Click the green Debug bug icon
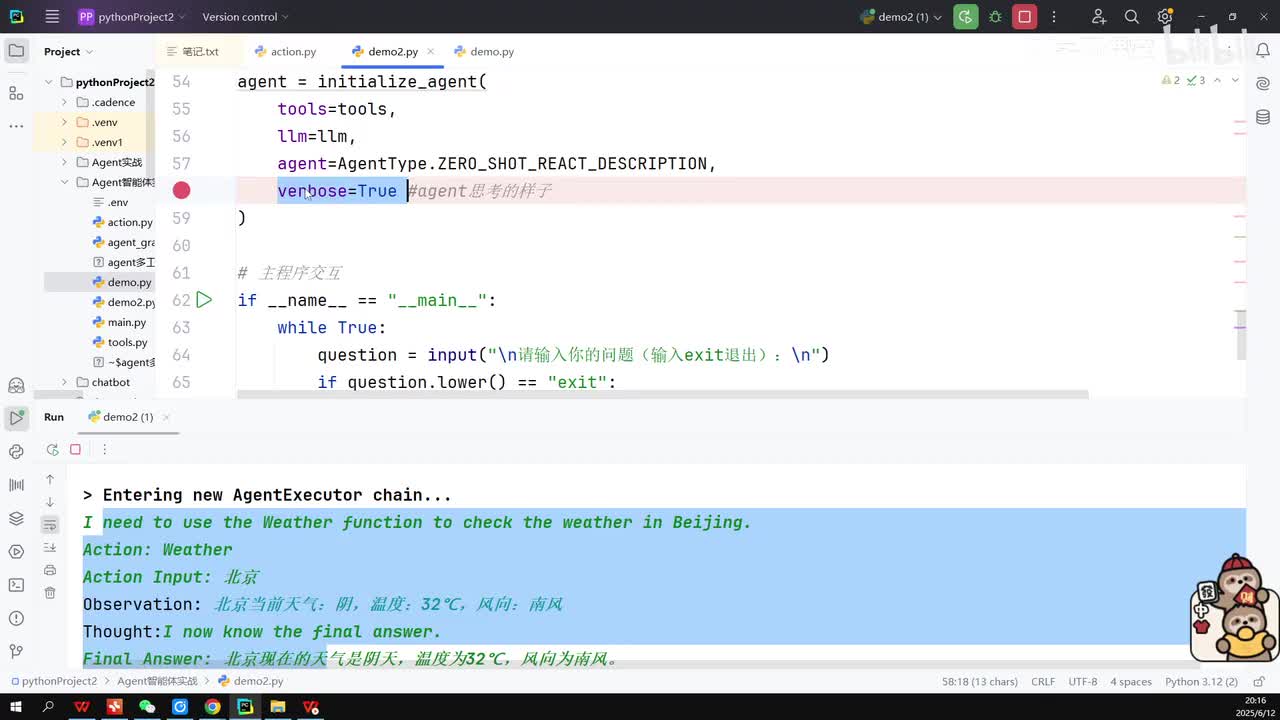The height and width of the screenshot is (720, 1280). click(x=995, y=17)
